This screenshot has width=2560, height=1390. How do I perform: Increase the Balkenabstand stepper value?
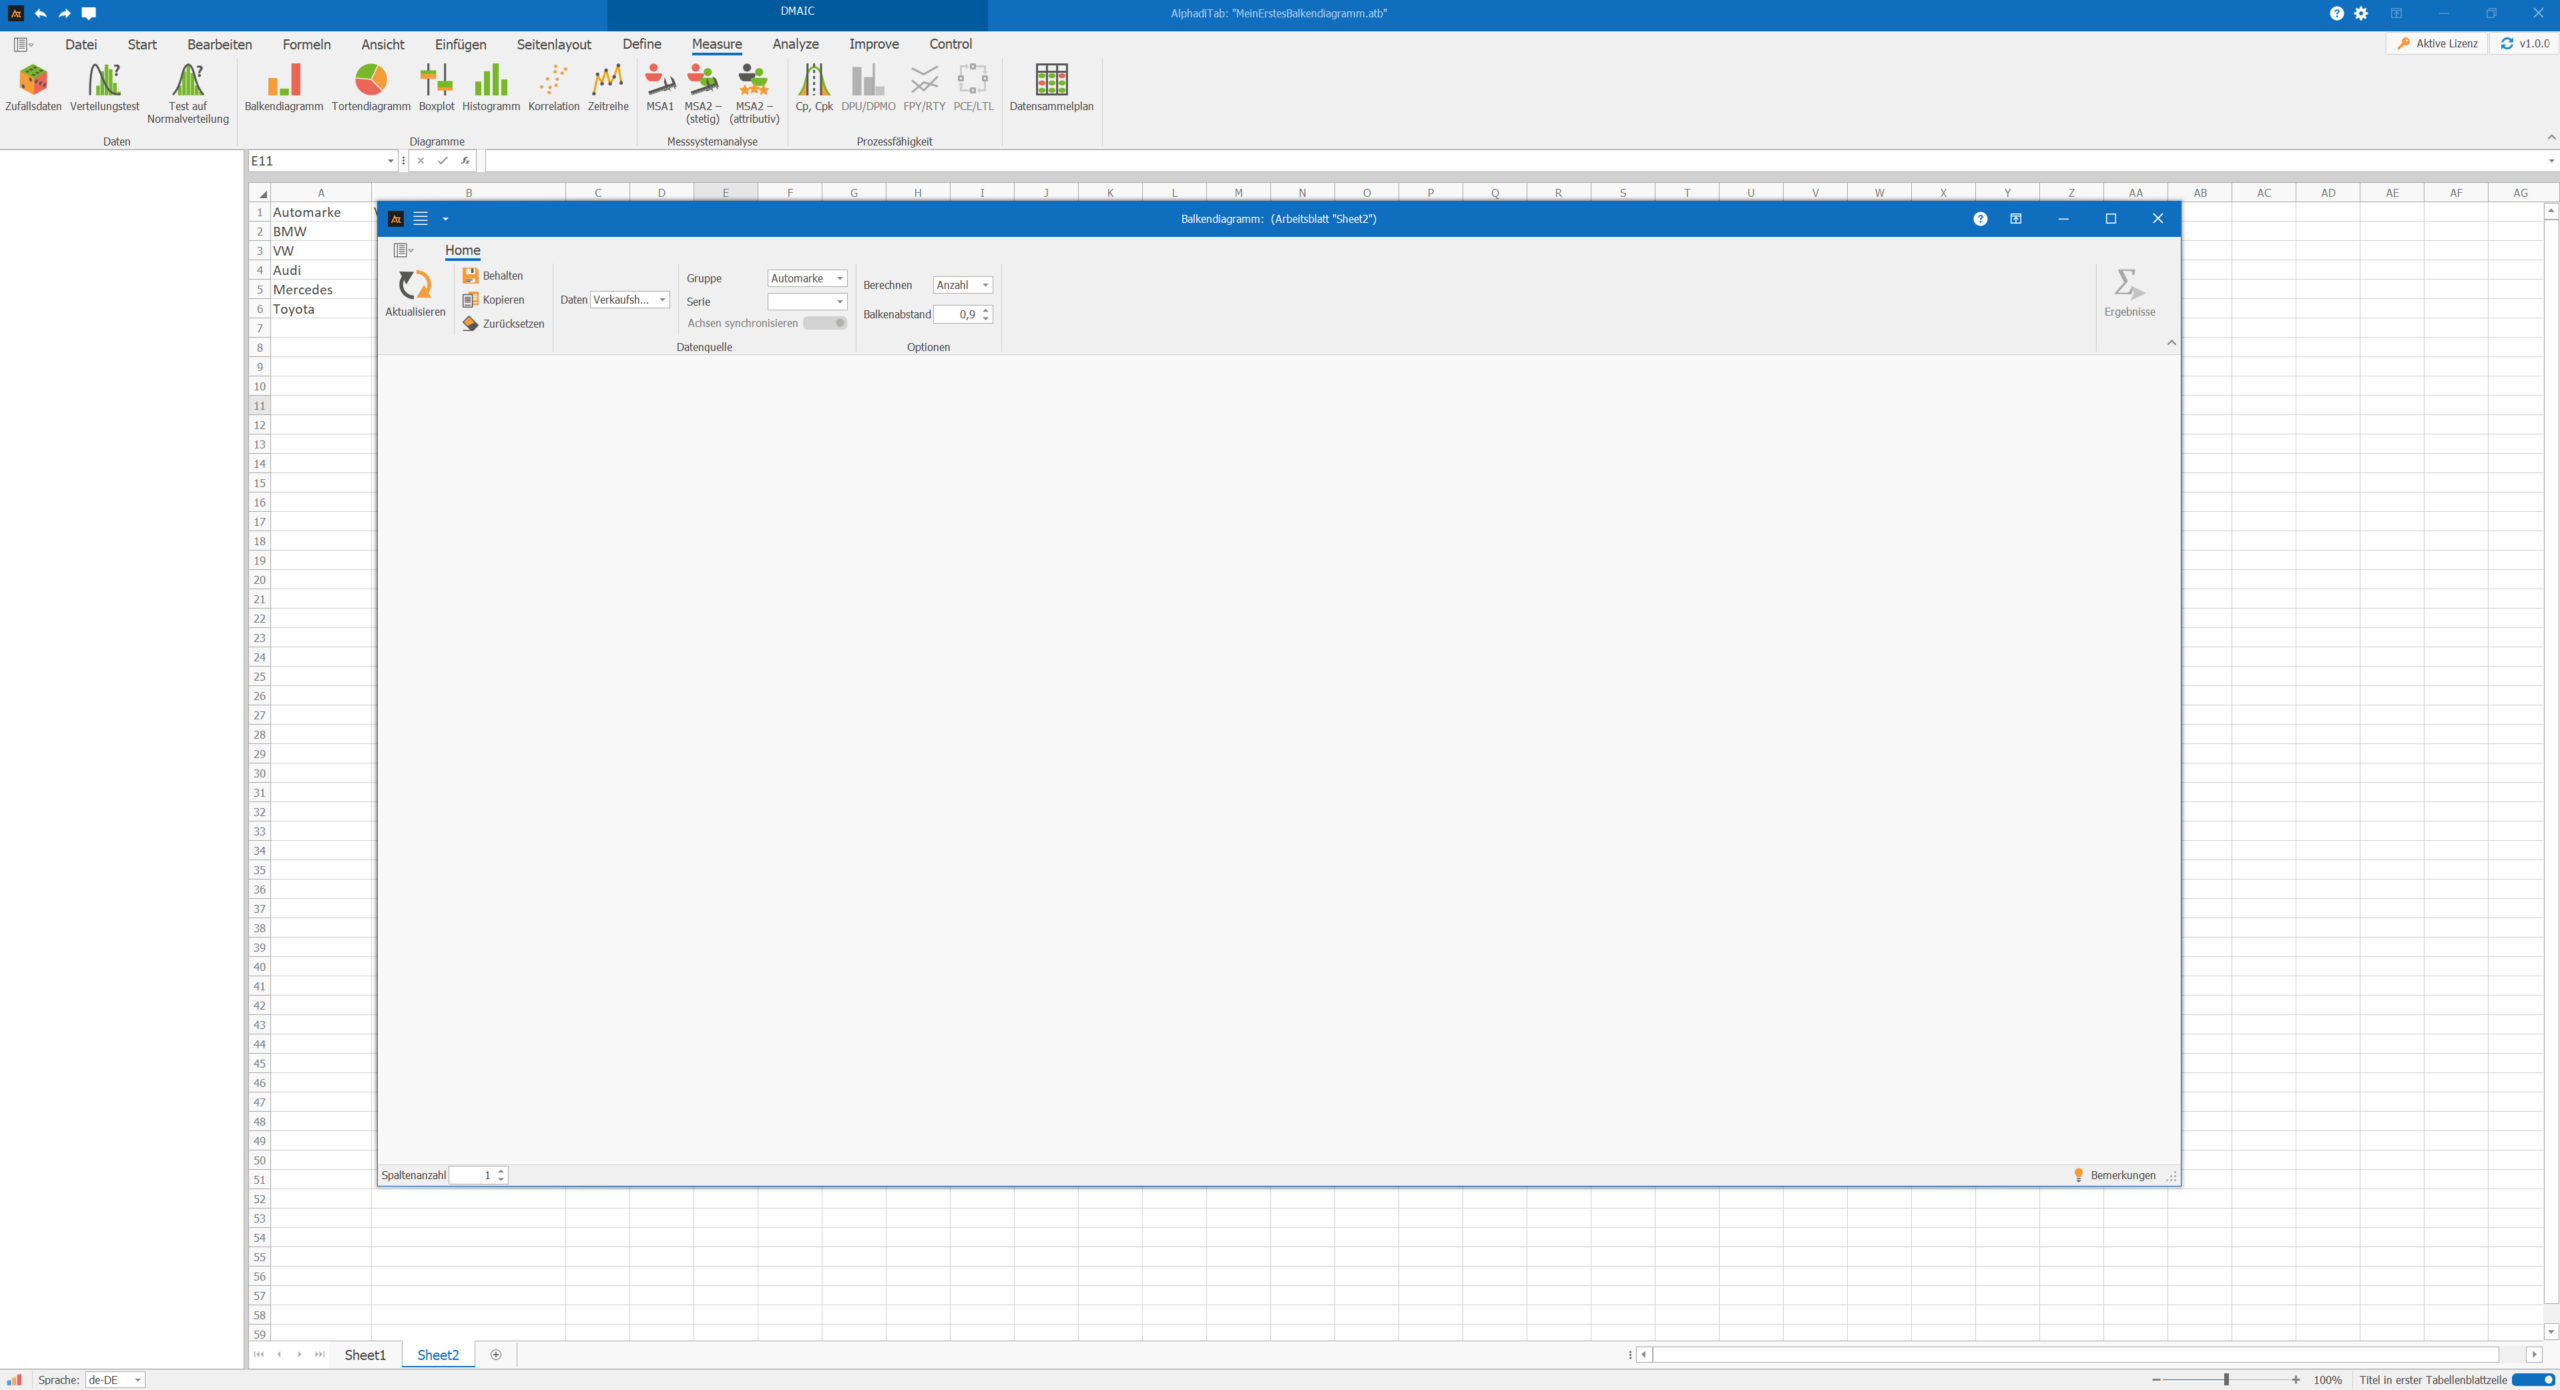click(986, 310)
